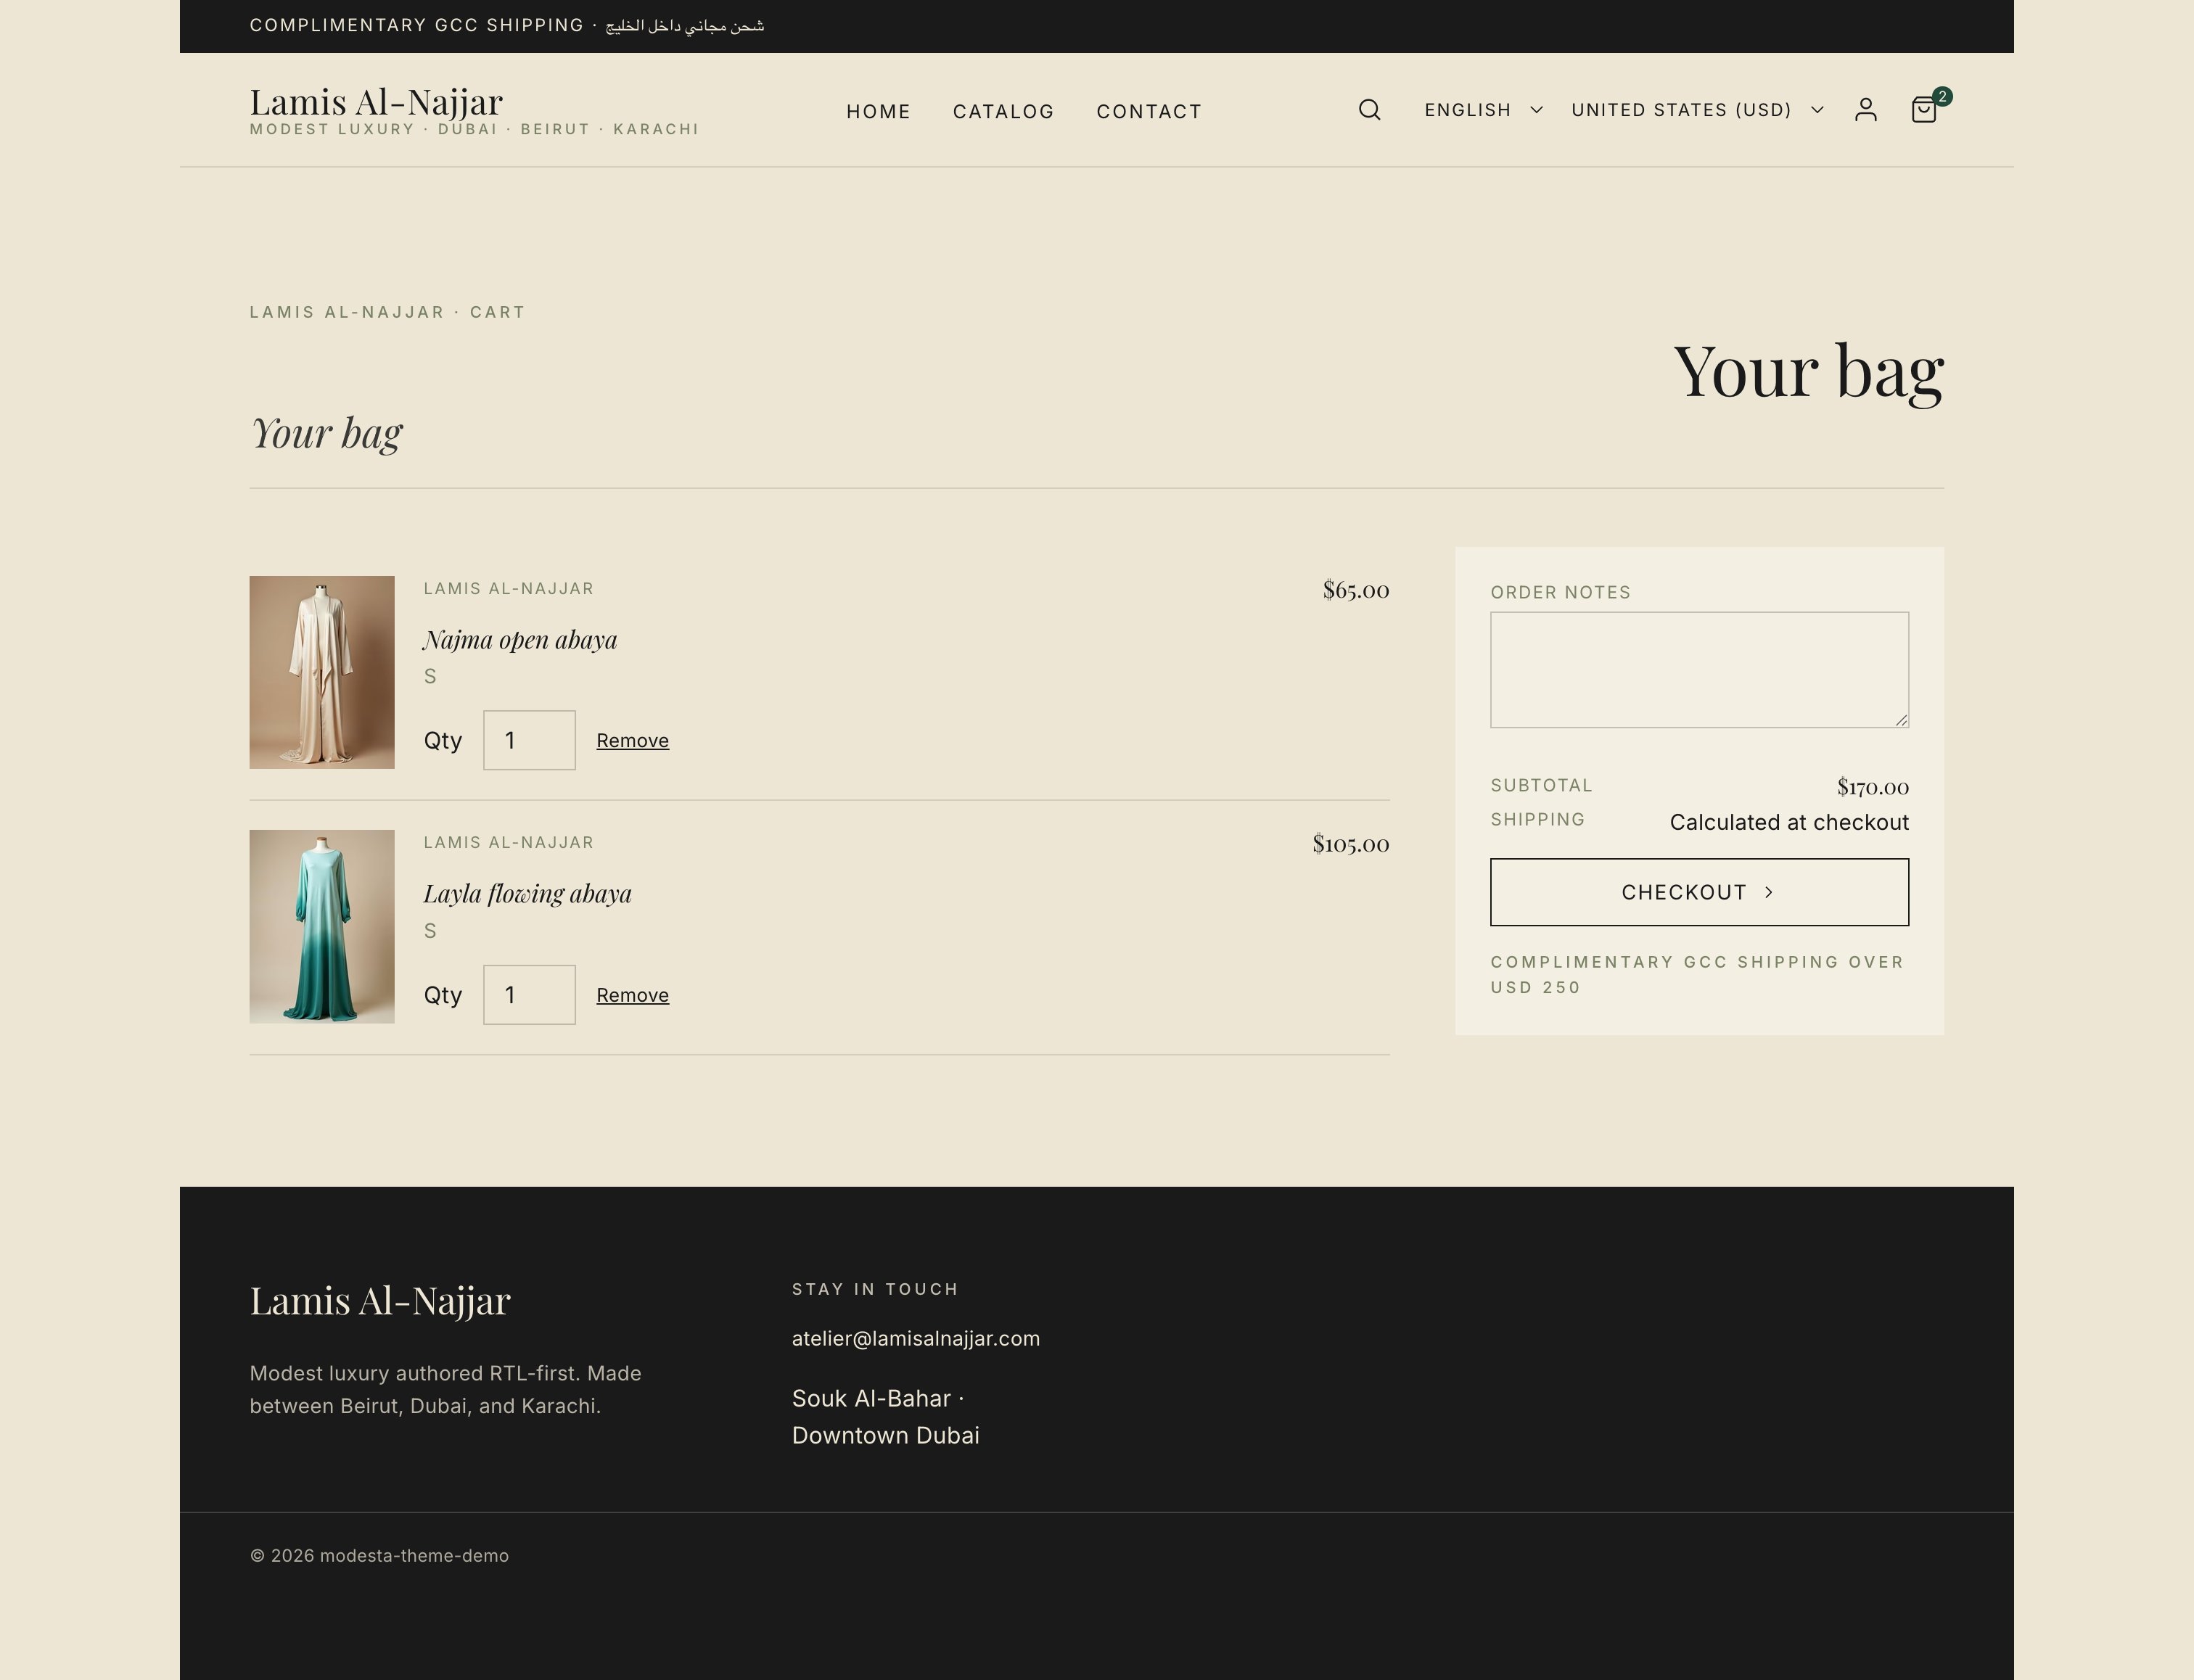Go to the Home menu item

click(878, 111)
